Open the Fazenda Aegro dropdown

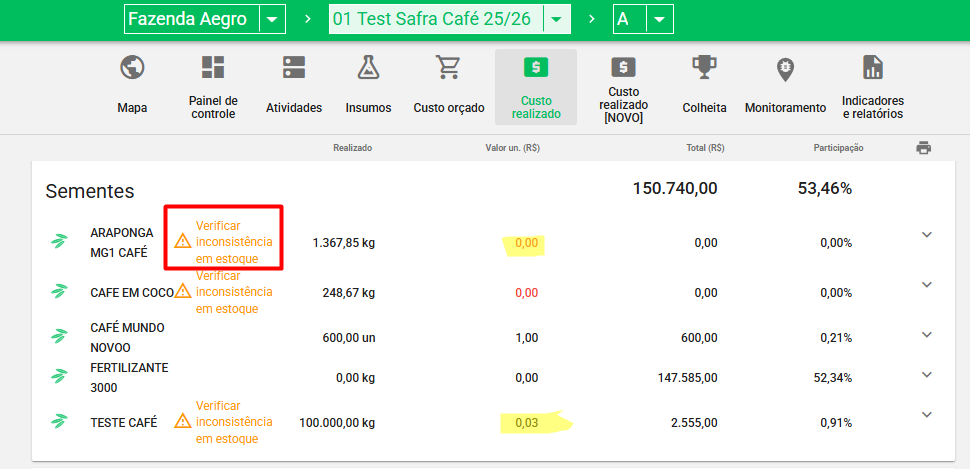pos(272,20)
